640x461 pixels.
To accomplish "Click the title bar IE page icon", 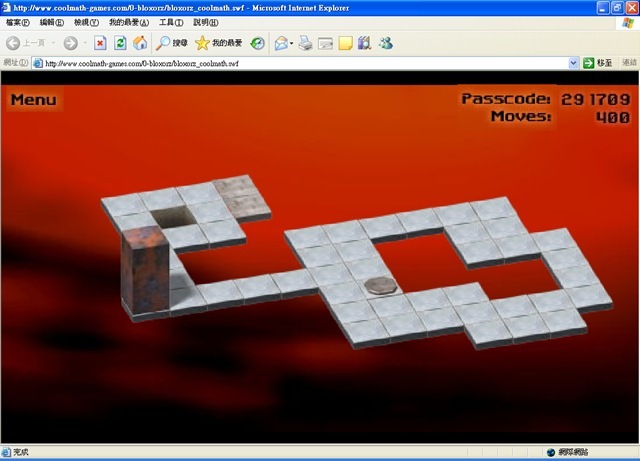I will tap(6, 8).
